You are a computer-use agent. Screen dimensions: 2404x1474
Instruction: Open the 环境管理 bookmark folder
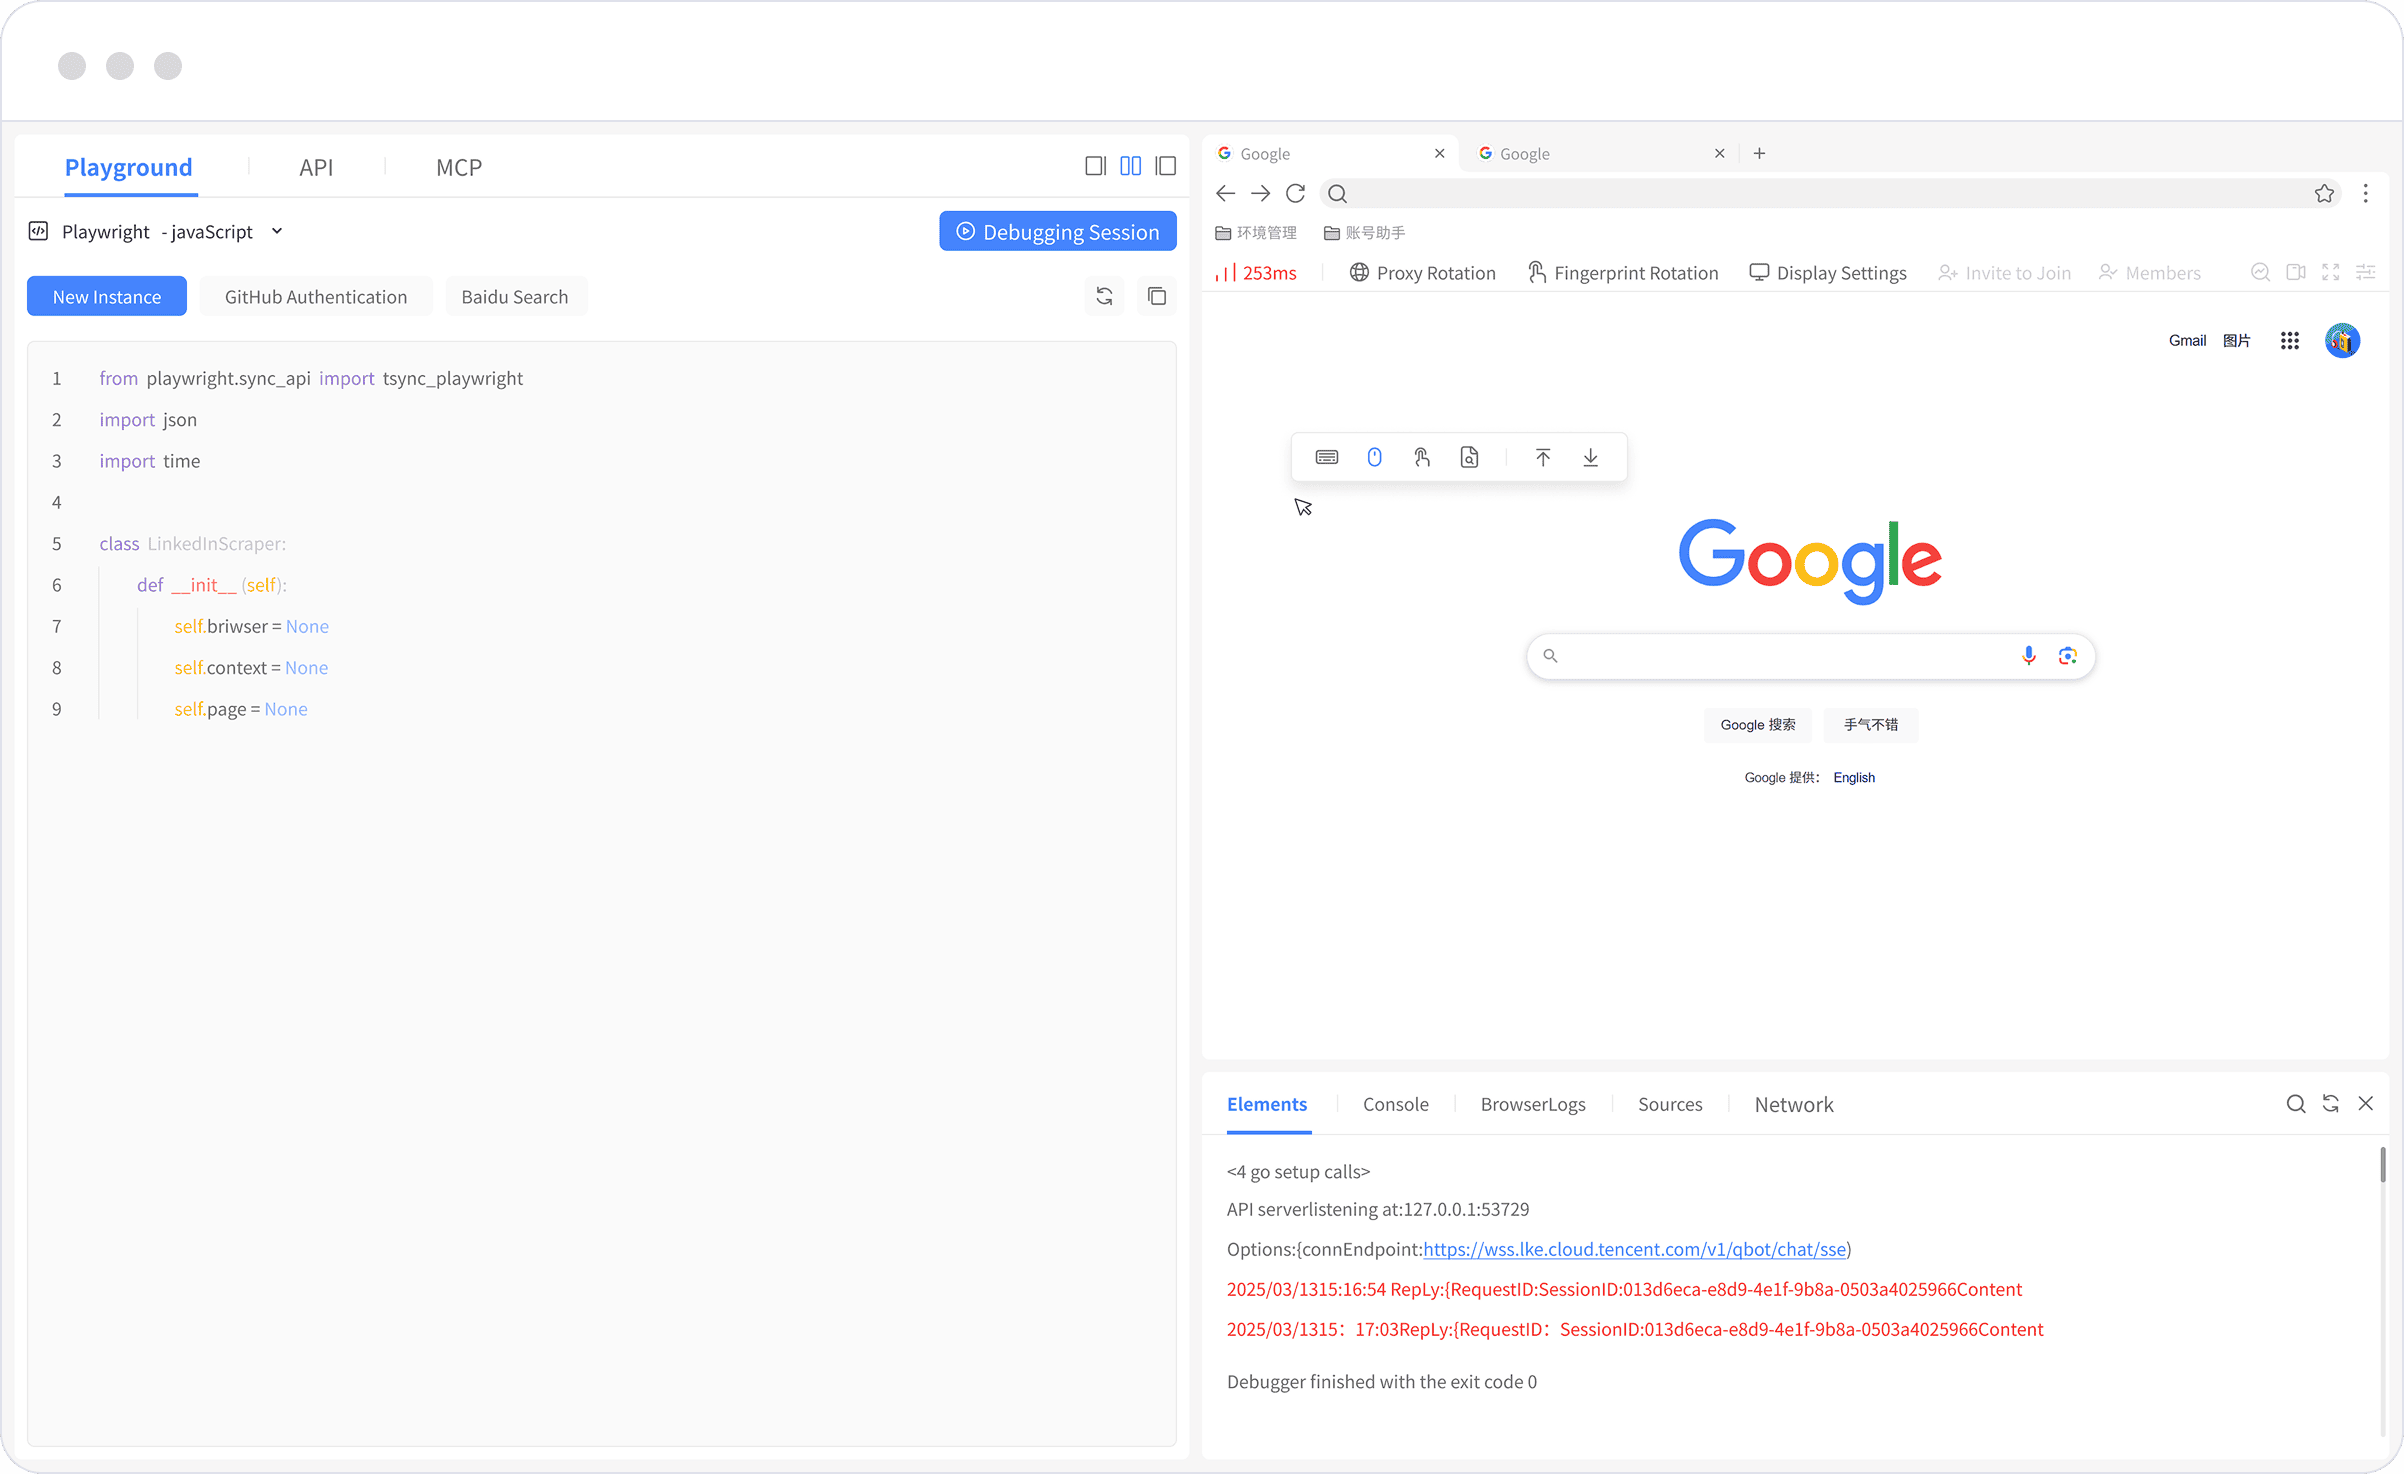pos(1255,232)
